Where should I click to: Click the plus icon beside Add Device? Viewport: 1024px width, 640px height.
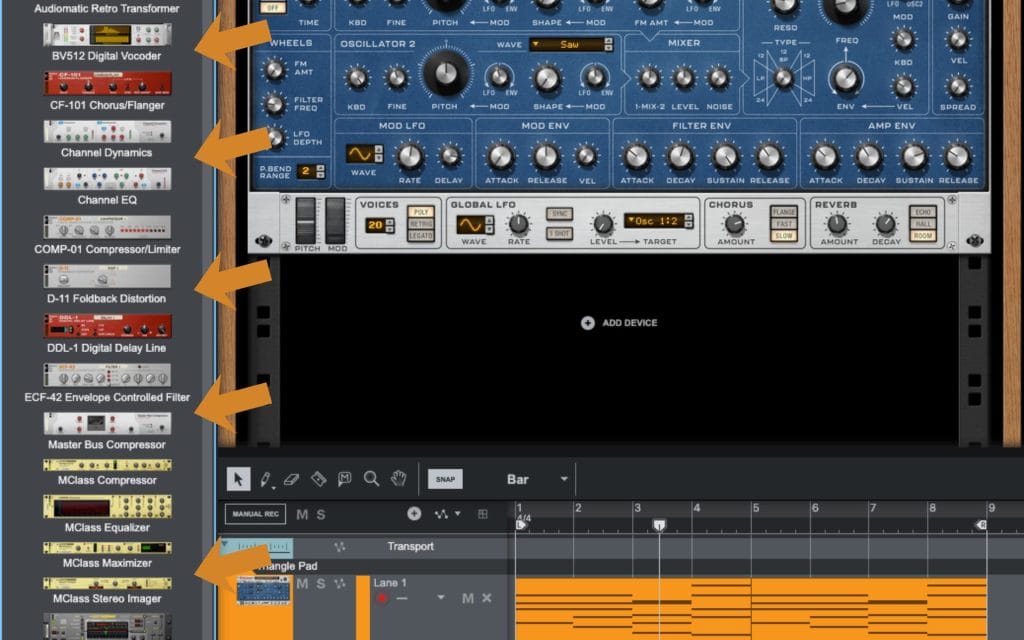tap(587, 323)
